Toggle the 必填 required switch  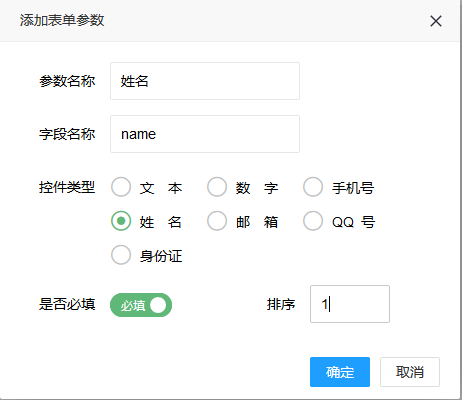pyautogui.click(x=141, y=305)
